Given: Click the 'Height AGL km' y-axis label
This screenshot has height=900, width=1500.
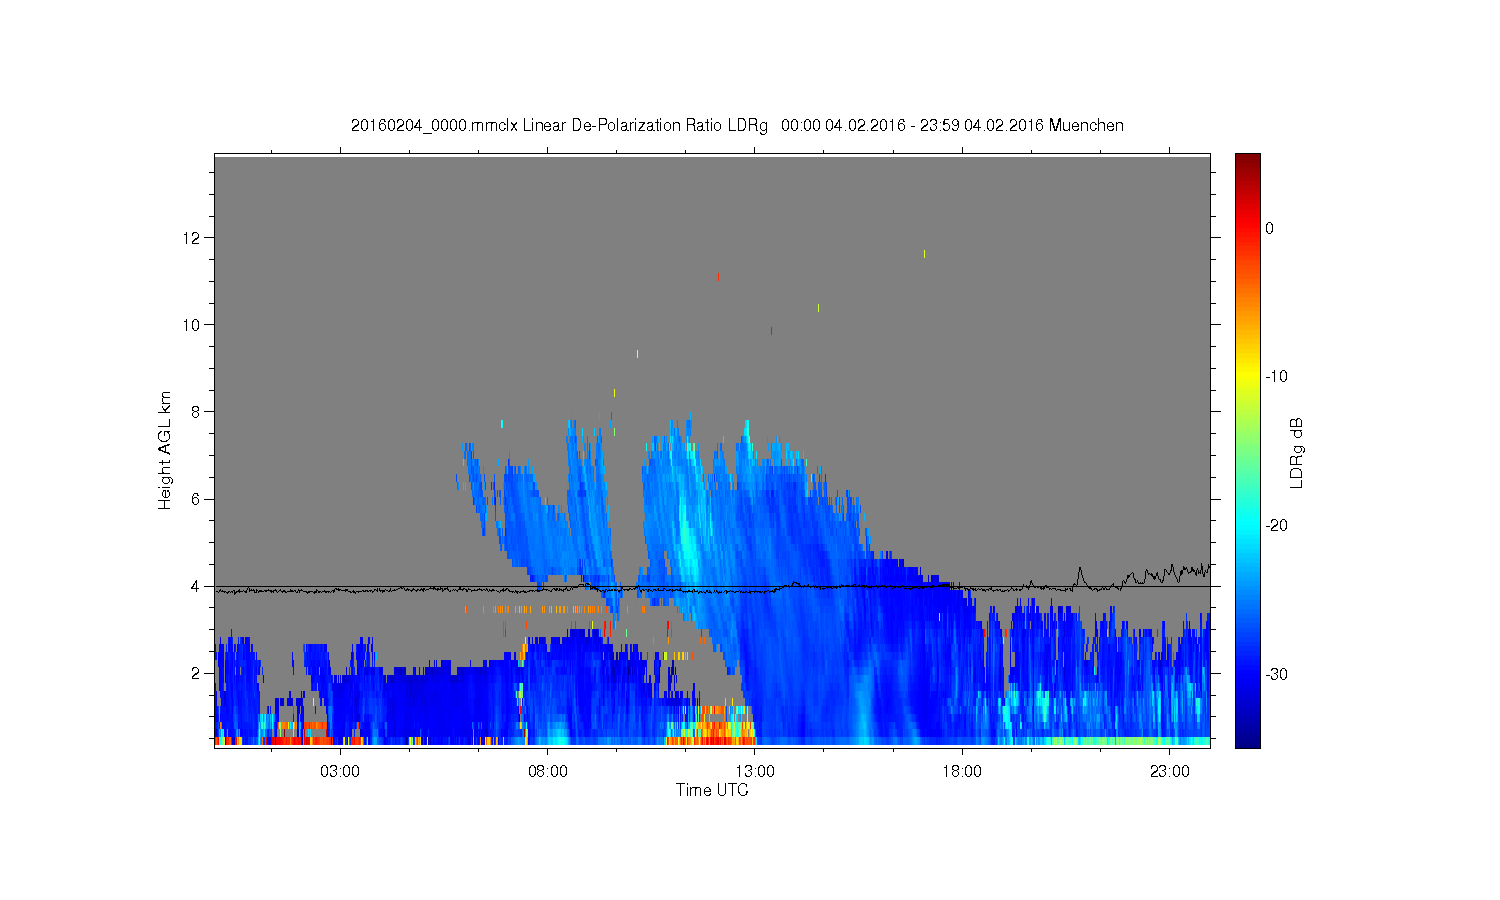Looking at the screenshot, I should pyautogui.click(x=165, y=450).
